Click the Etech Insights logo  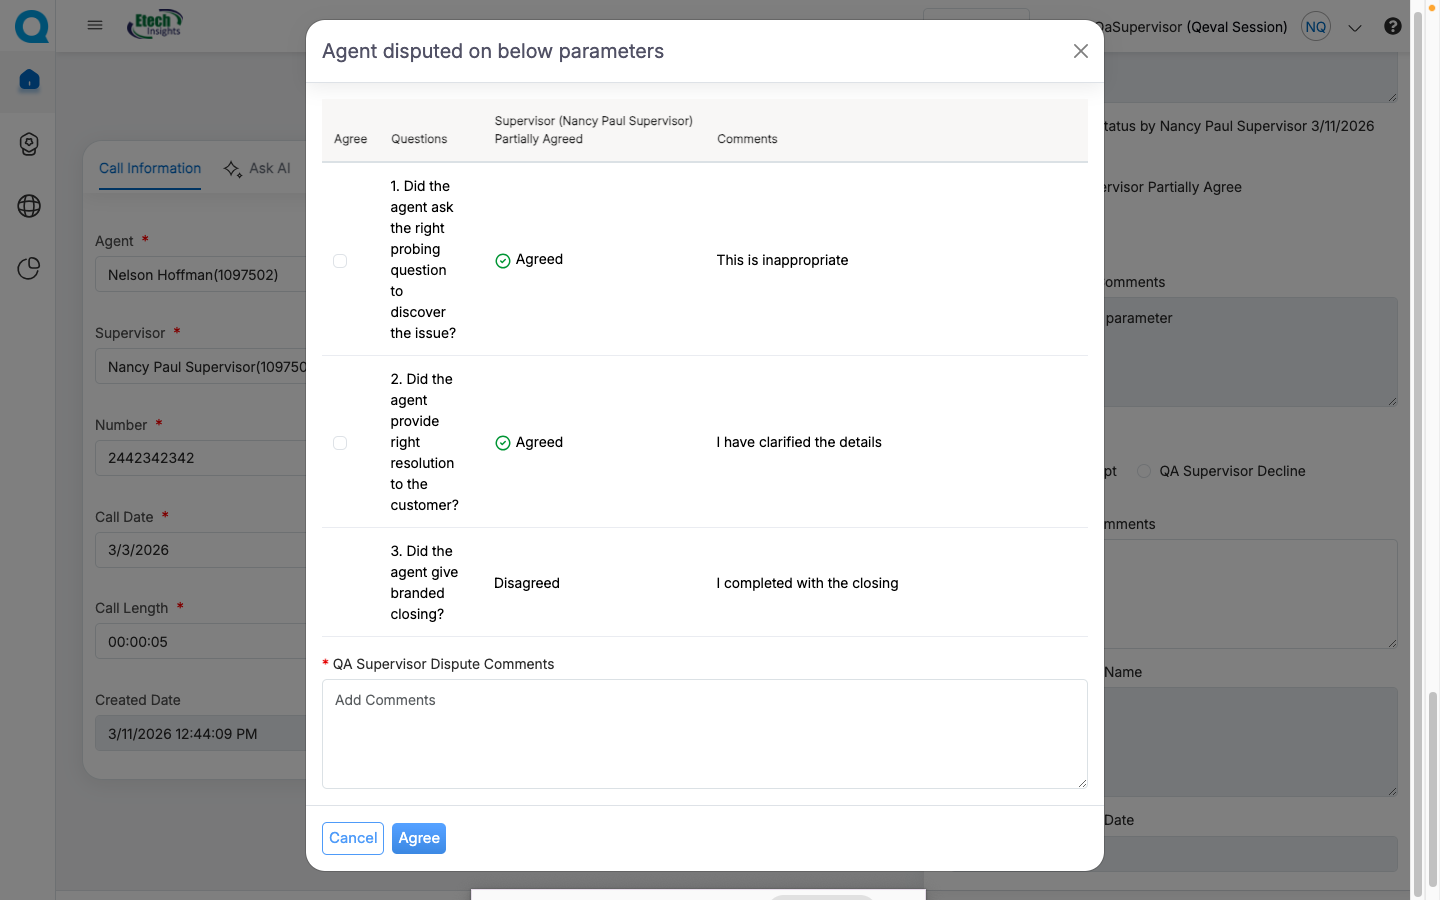(155, 24)
